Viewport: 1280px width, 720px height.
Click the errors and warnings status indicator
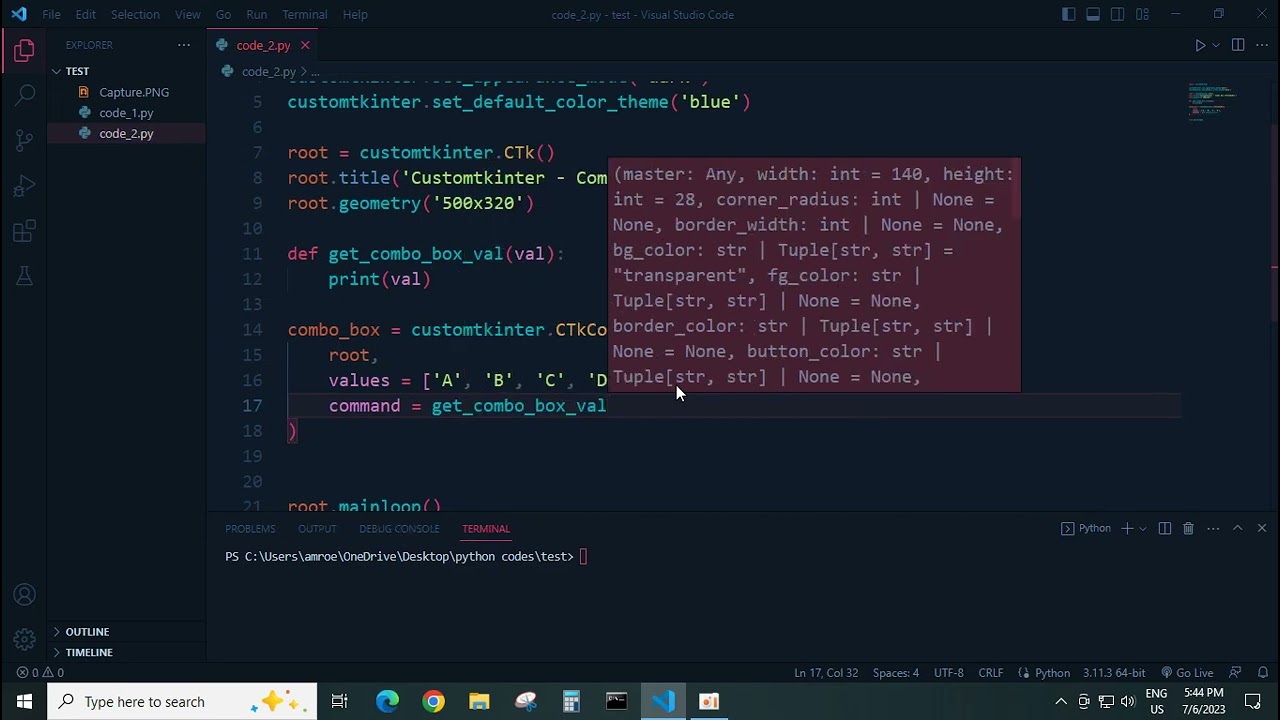40,673
